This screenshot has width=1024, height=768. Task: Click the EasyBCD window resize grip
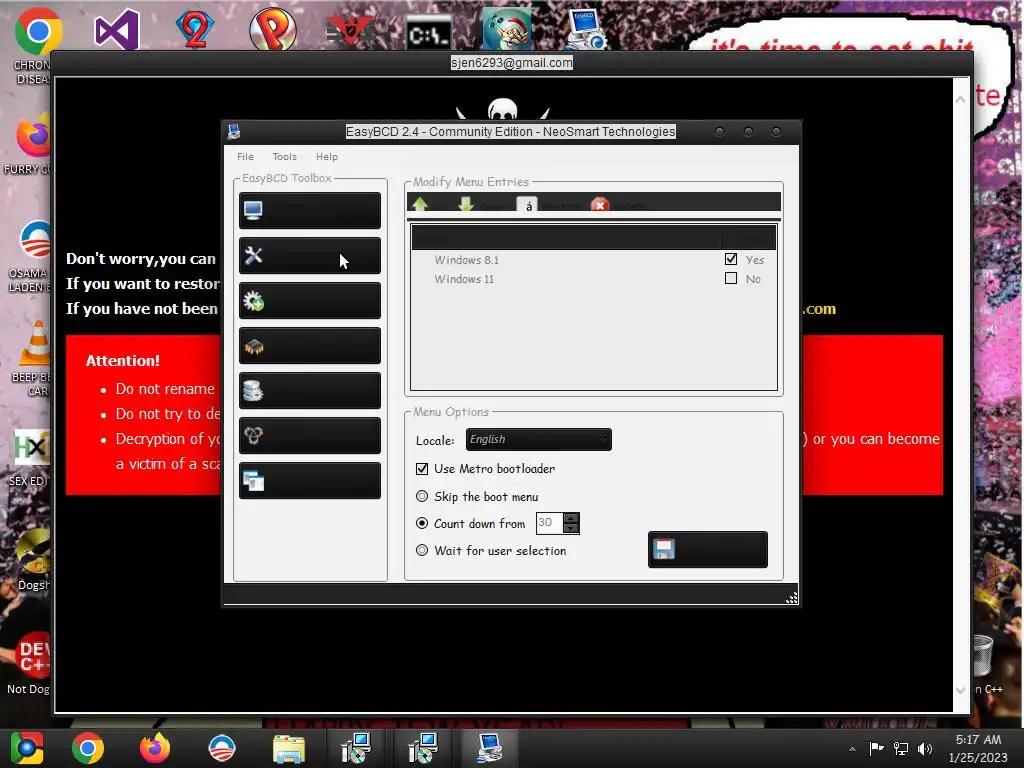coord(792,598)
